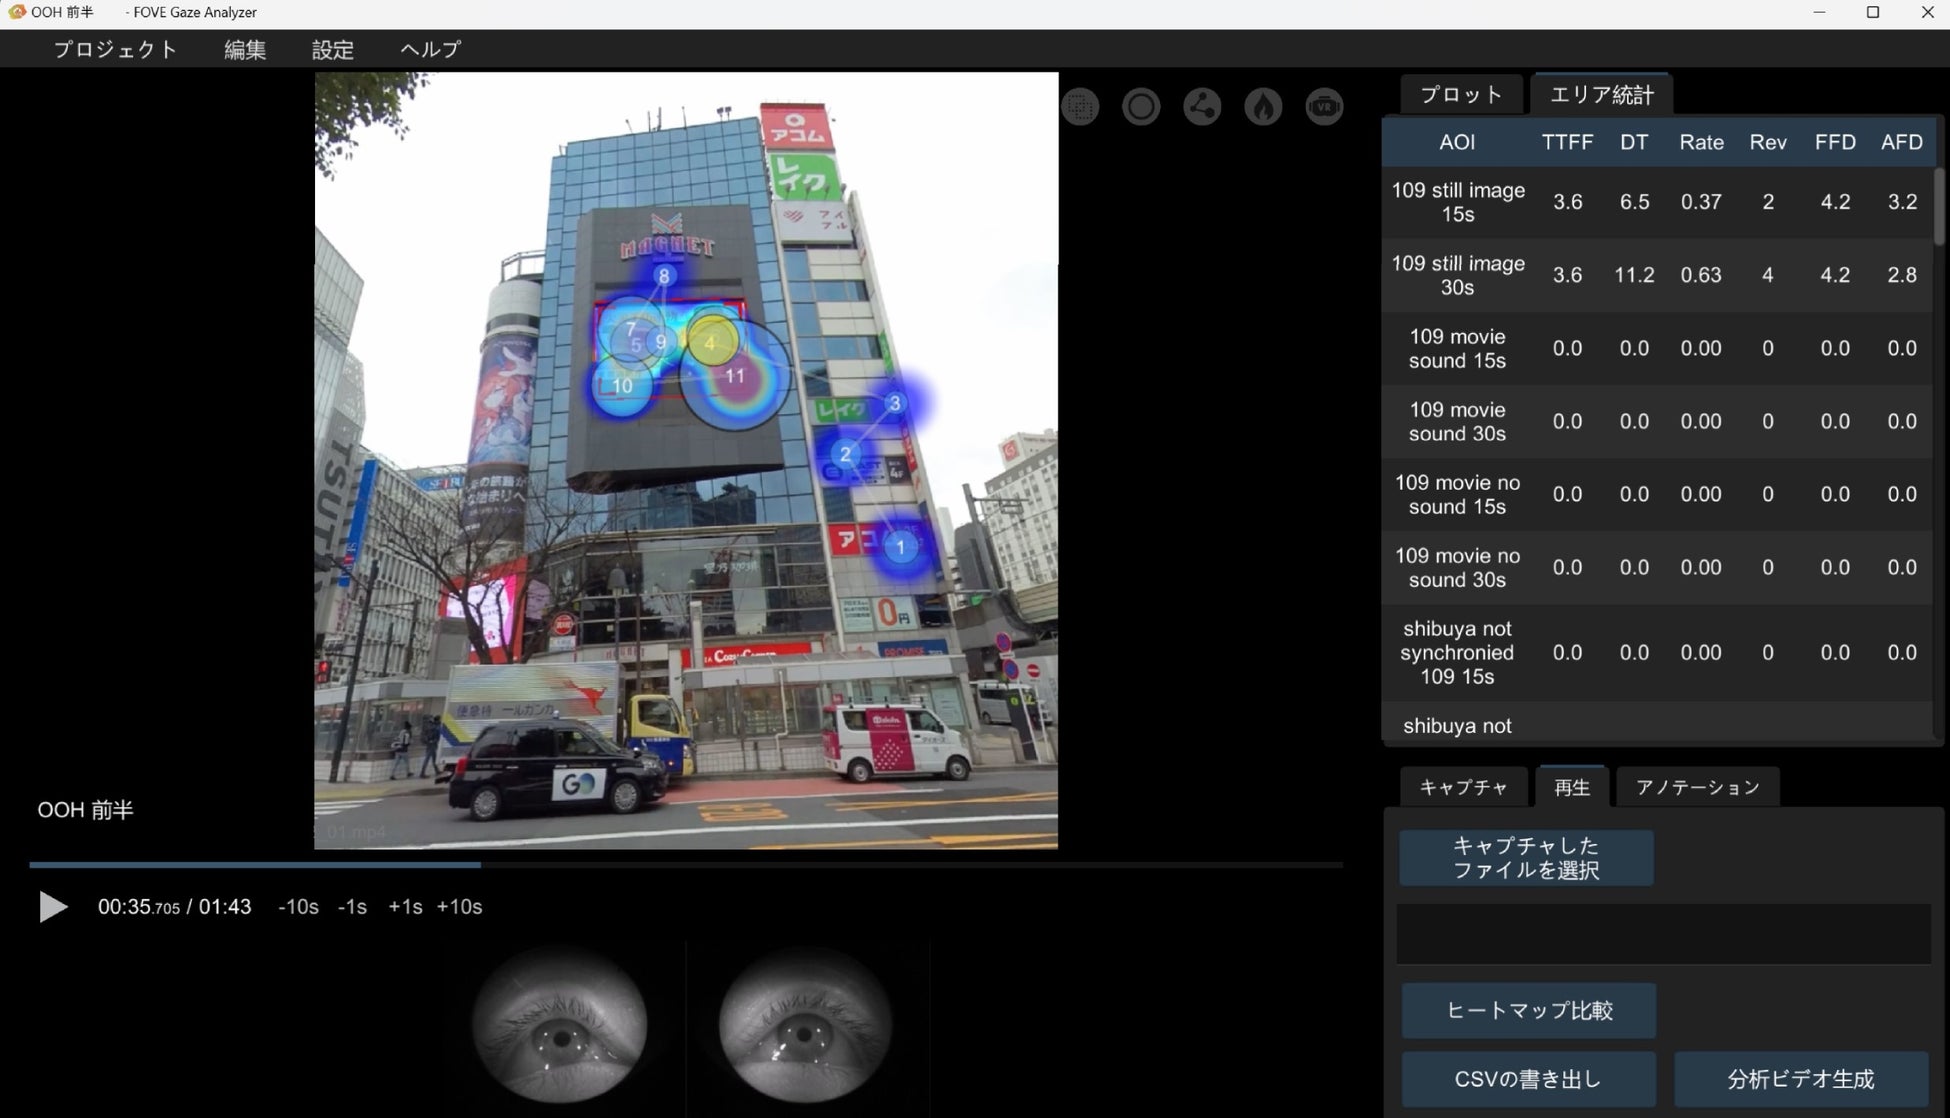Jump forward ten seconds with +10s
The height and width of the screenshot is (1118, 1950).
tap(459, 907)
